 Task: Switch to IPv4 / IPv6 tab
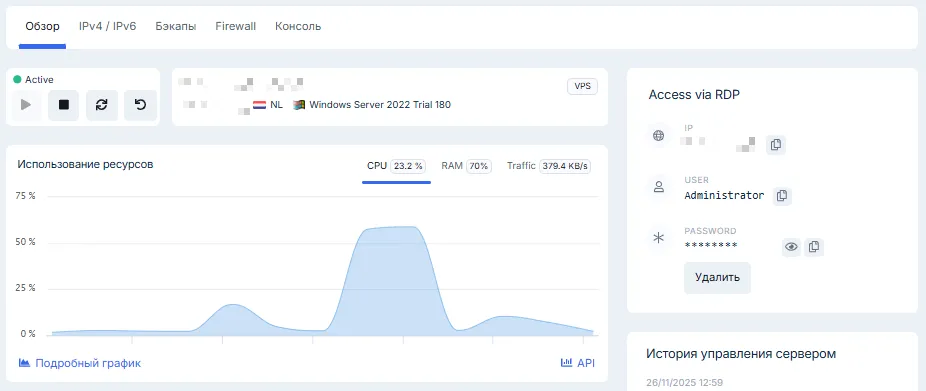coord(107,26)
